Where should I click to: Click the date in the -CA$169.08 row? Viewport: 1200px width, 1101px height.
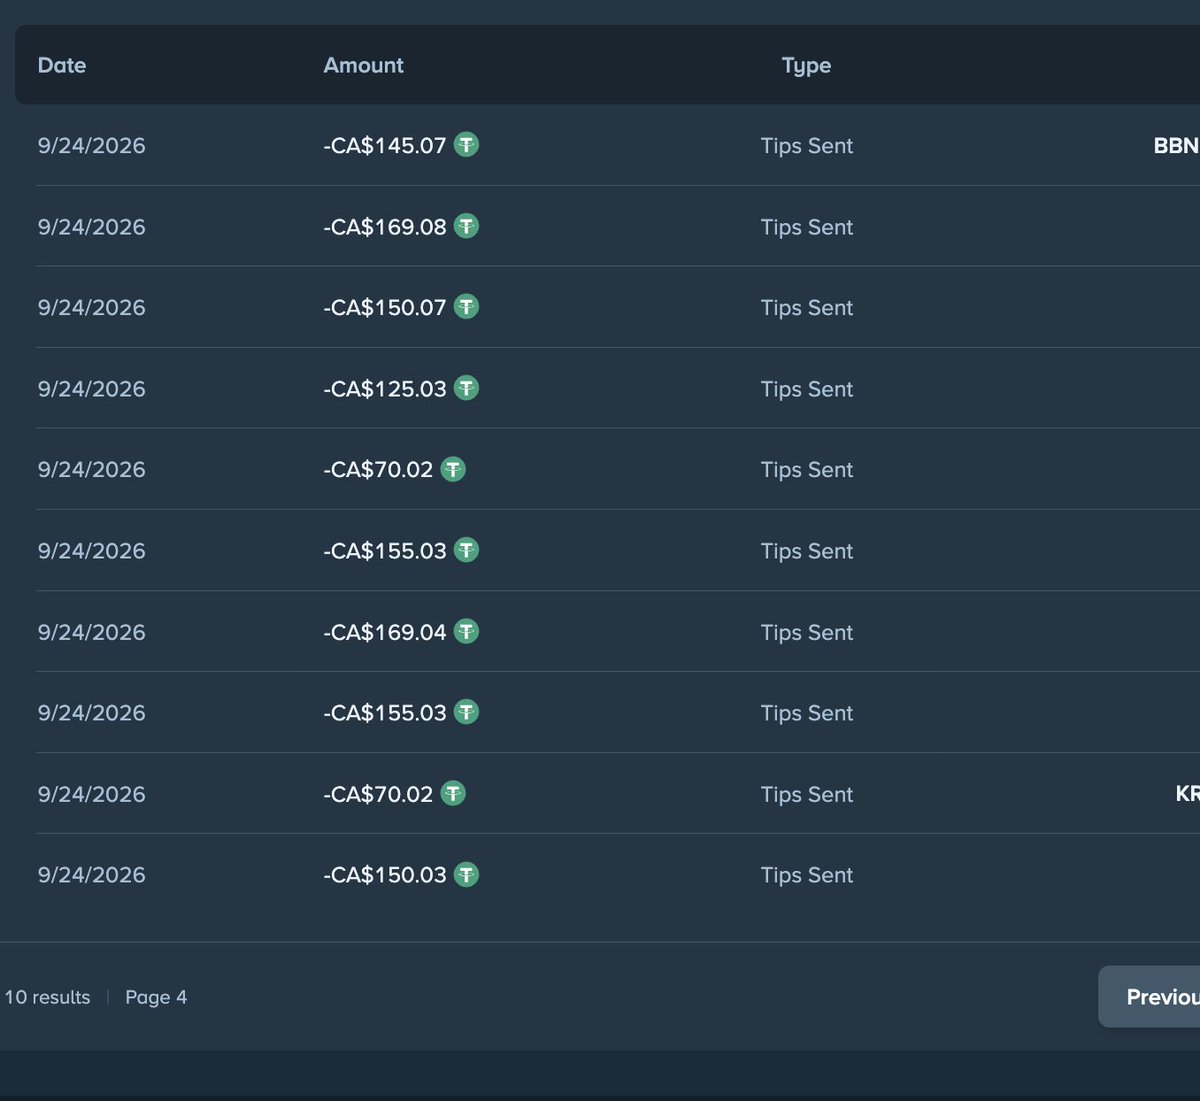pyautogui.click(x=91, y=227)
